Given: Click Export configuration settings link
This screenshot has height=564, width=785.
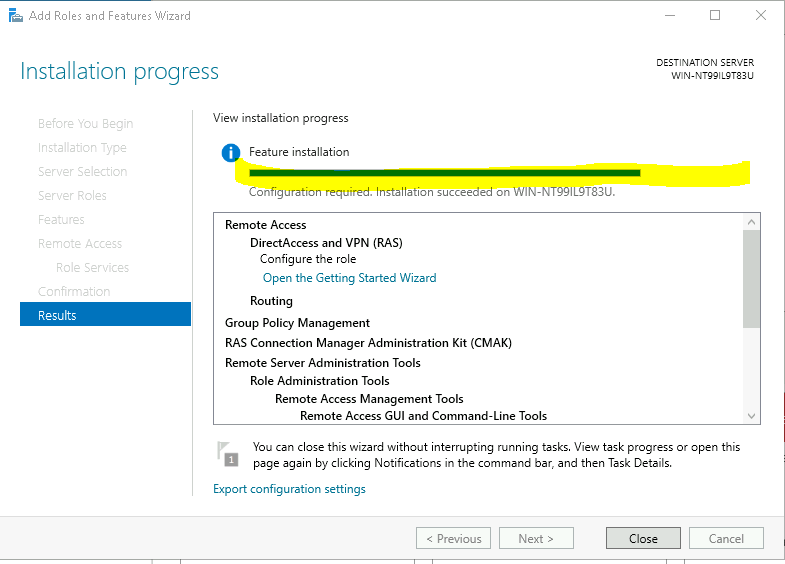Looking at the screenshot, I should click(x=289, y=489).
